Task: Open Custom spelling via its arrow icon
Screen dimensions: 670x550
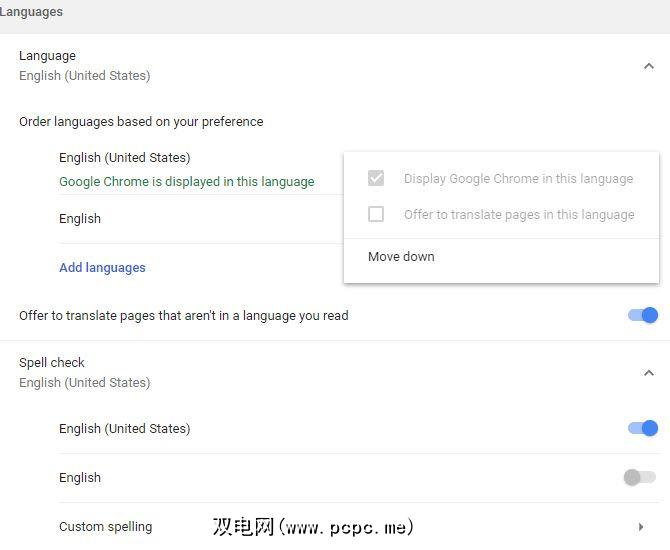Action: [x=640, y=527]
